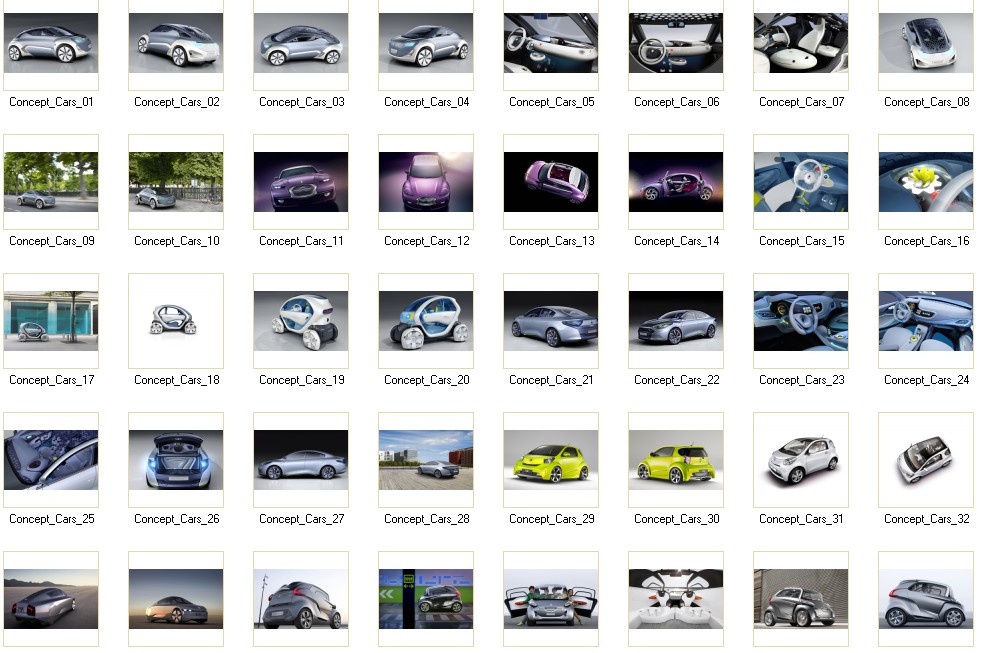Select the Concept_Cars_05 interior thumbnail
This screenshot has width=982, height=653.
(551, 43)
